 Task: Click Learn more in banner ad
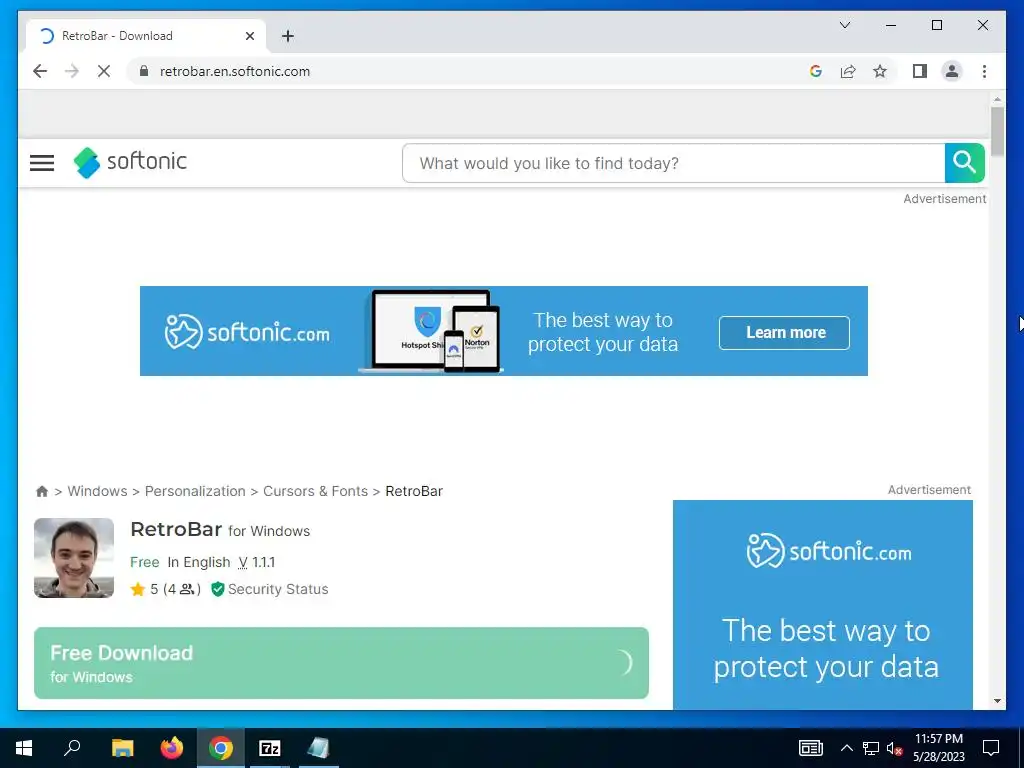(x=784, y=332)
